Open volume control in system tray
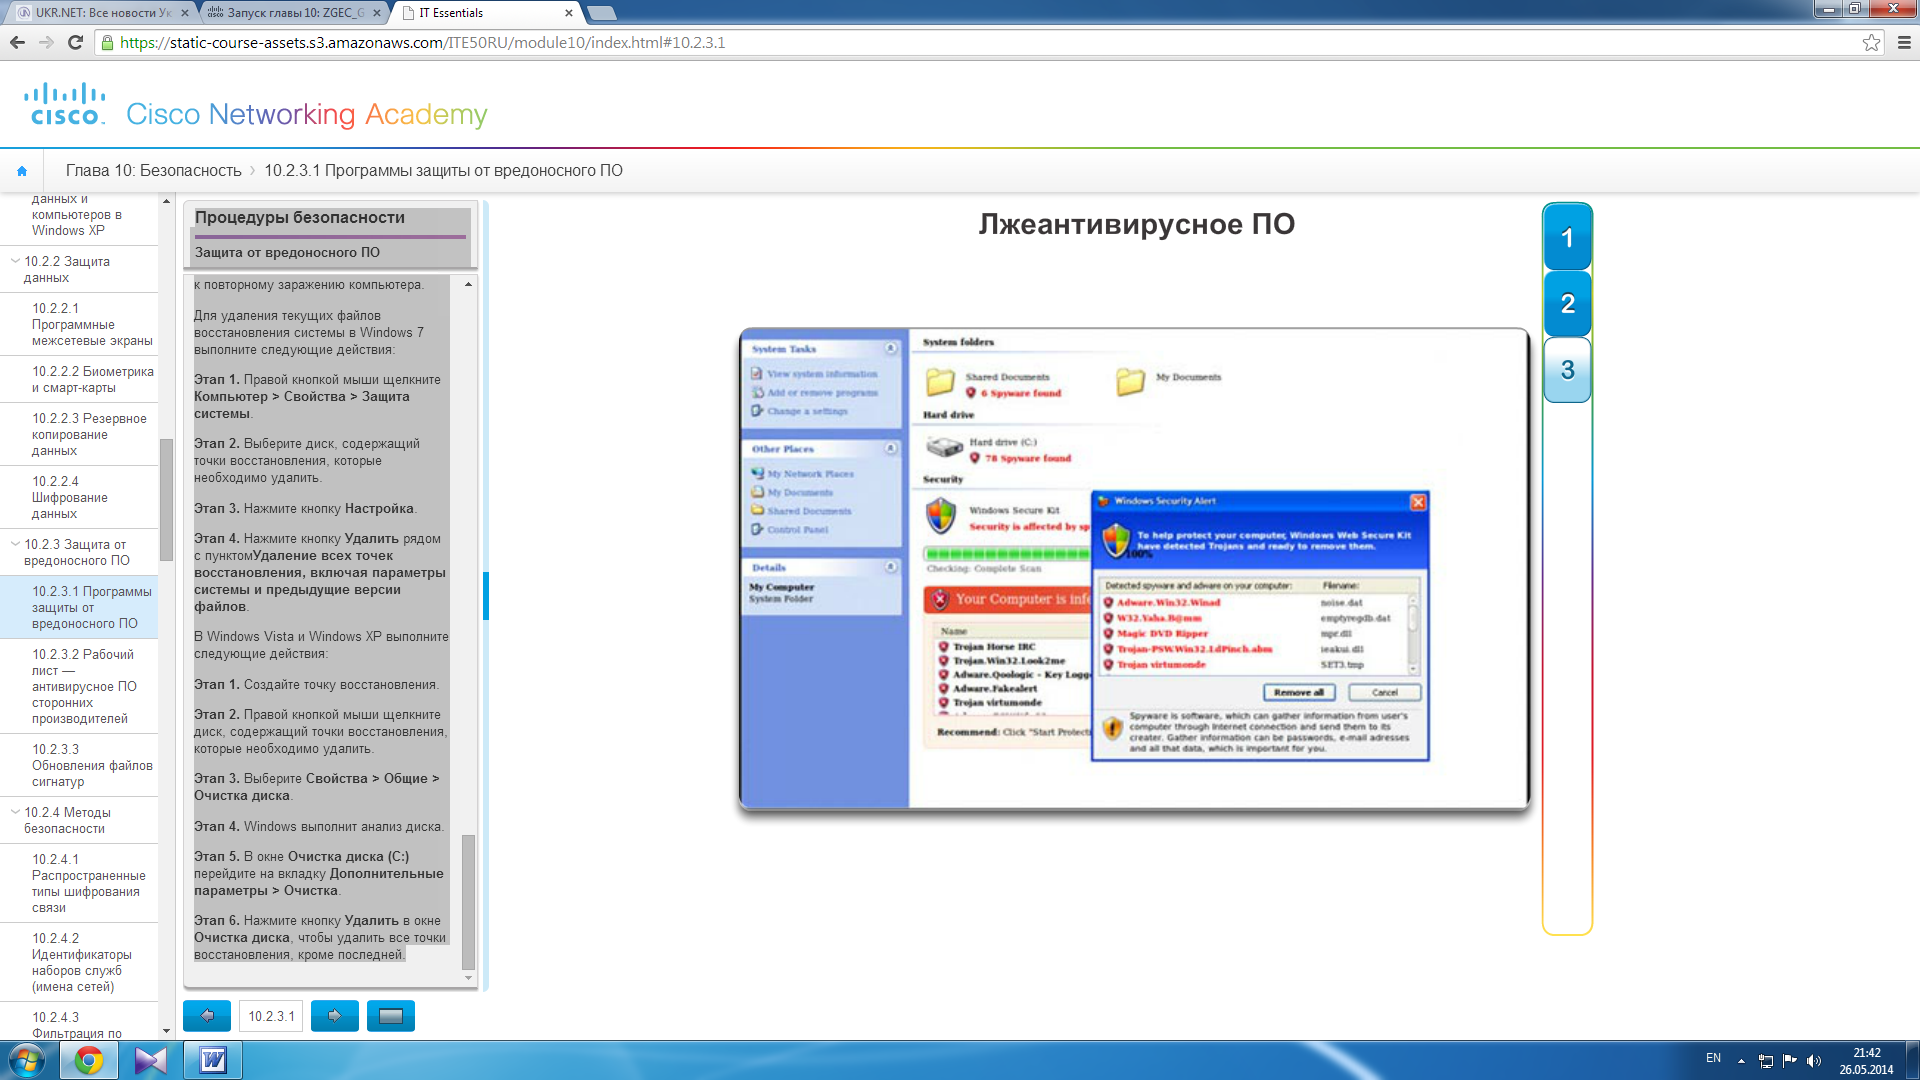 coord(1814,1061)
